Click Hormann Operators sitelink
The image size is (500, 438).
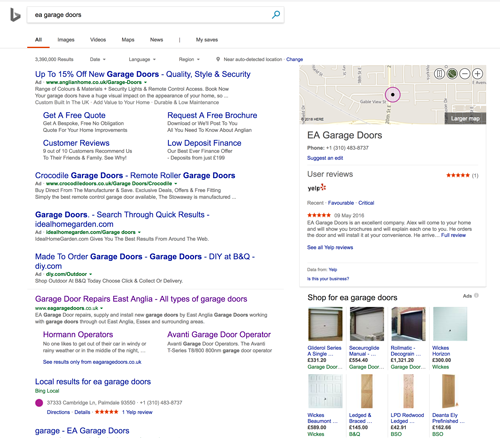point(78,334)
